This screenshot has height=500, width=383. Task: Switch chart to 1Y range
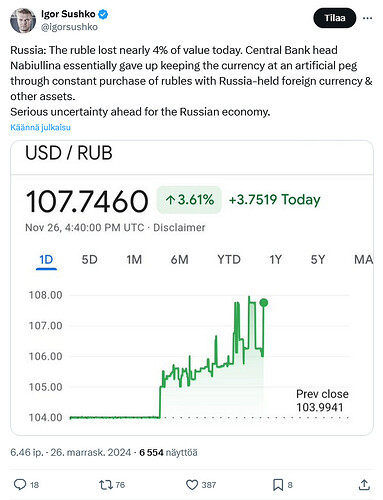click(275, 259)
